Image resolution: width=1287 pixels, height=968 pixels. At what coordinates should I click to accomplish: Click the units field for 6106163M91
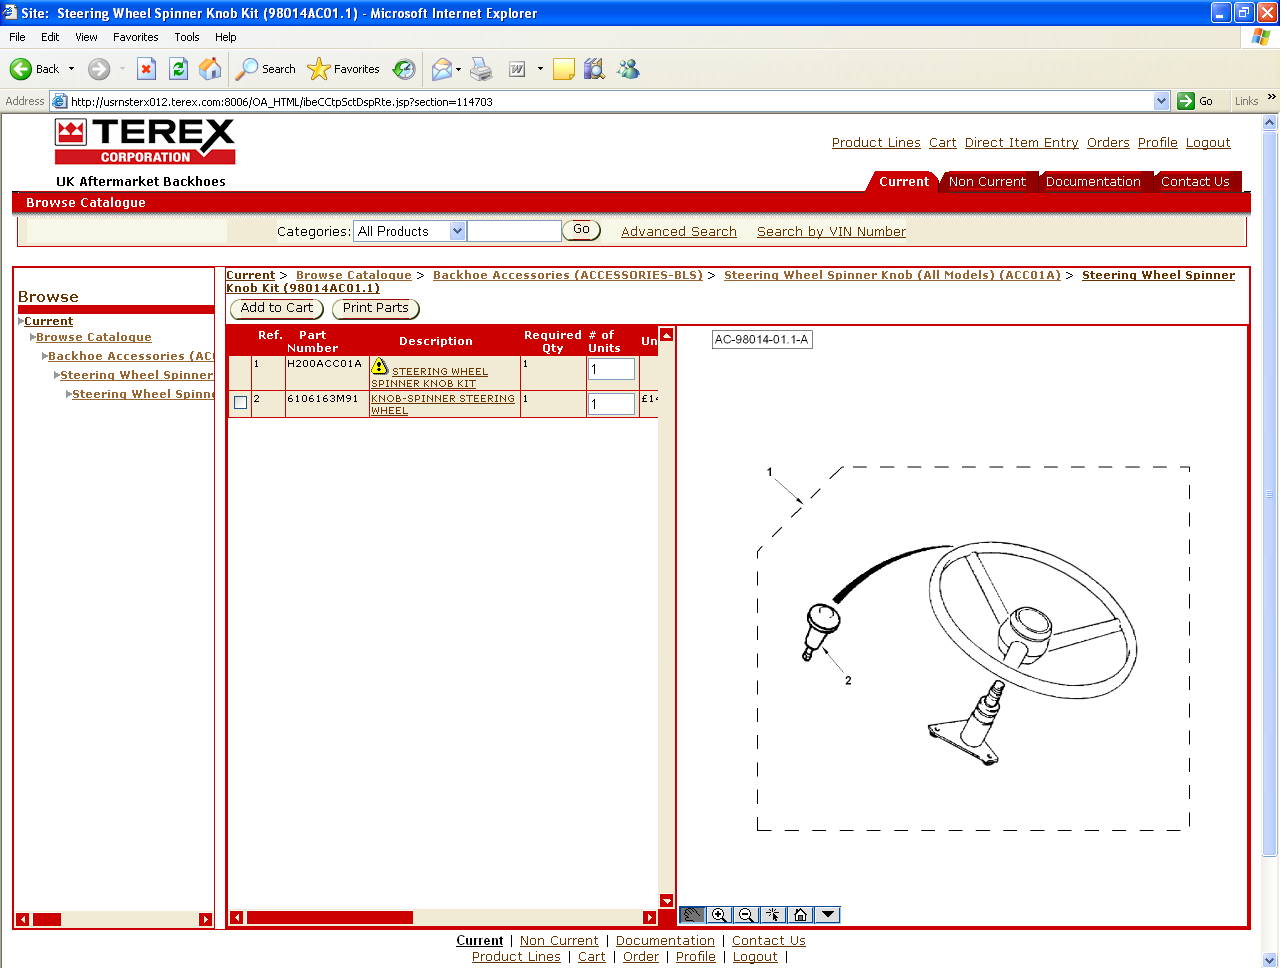coord(611,404)
